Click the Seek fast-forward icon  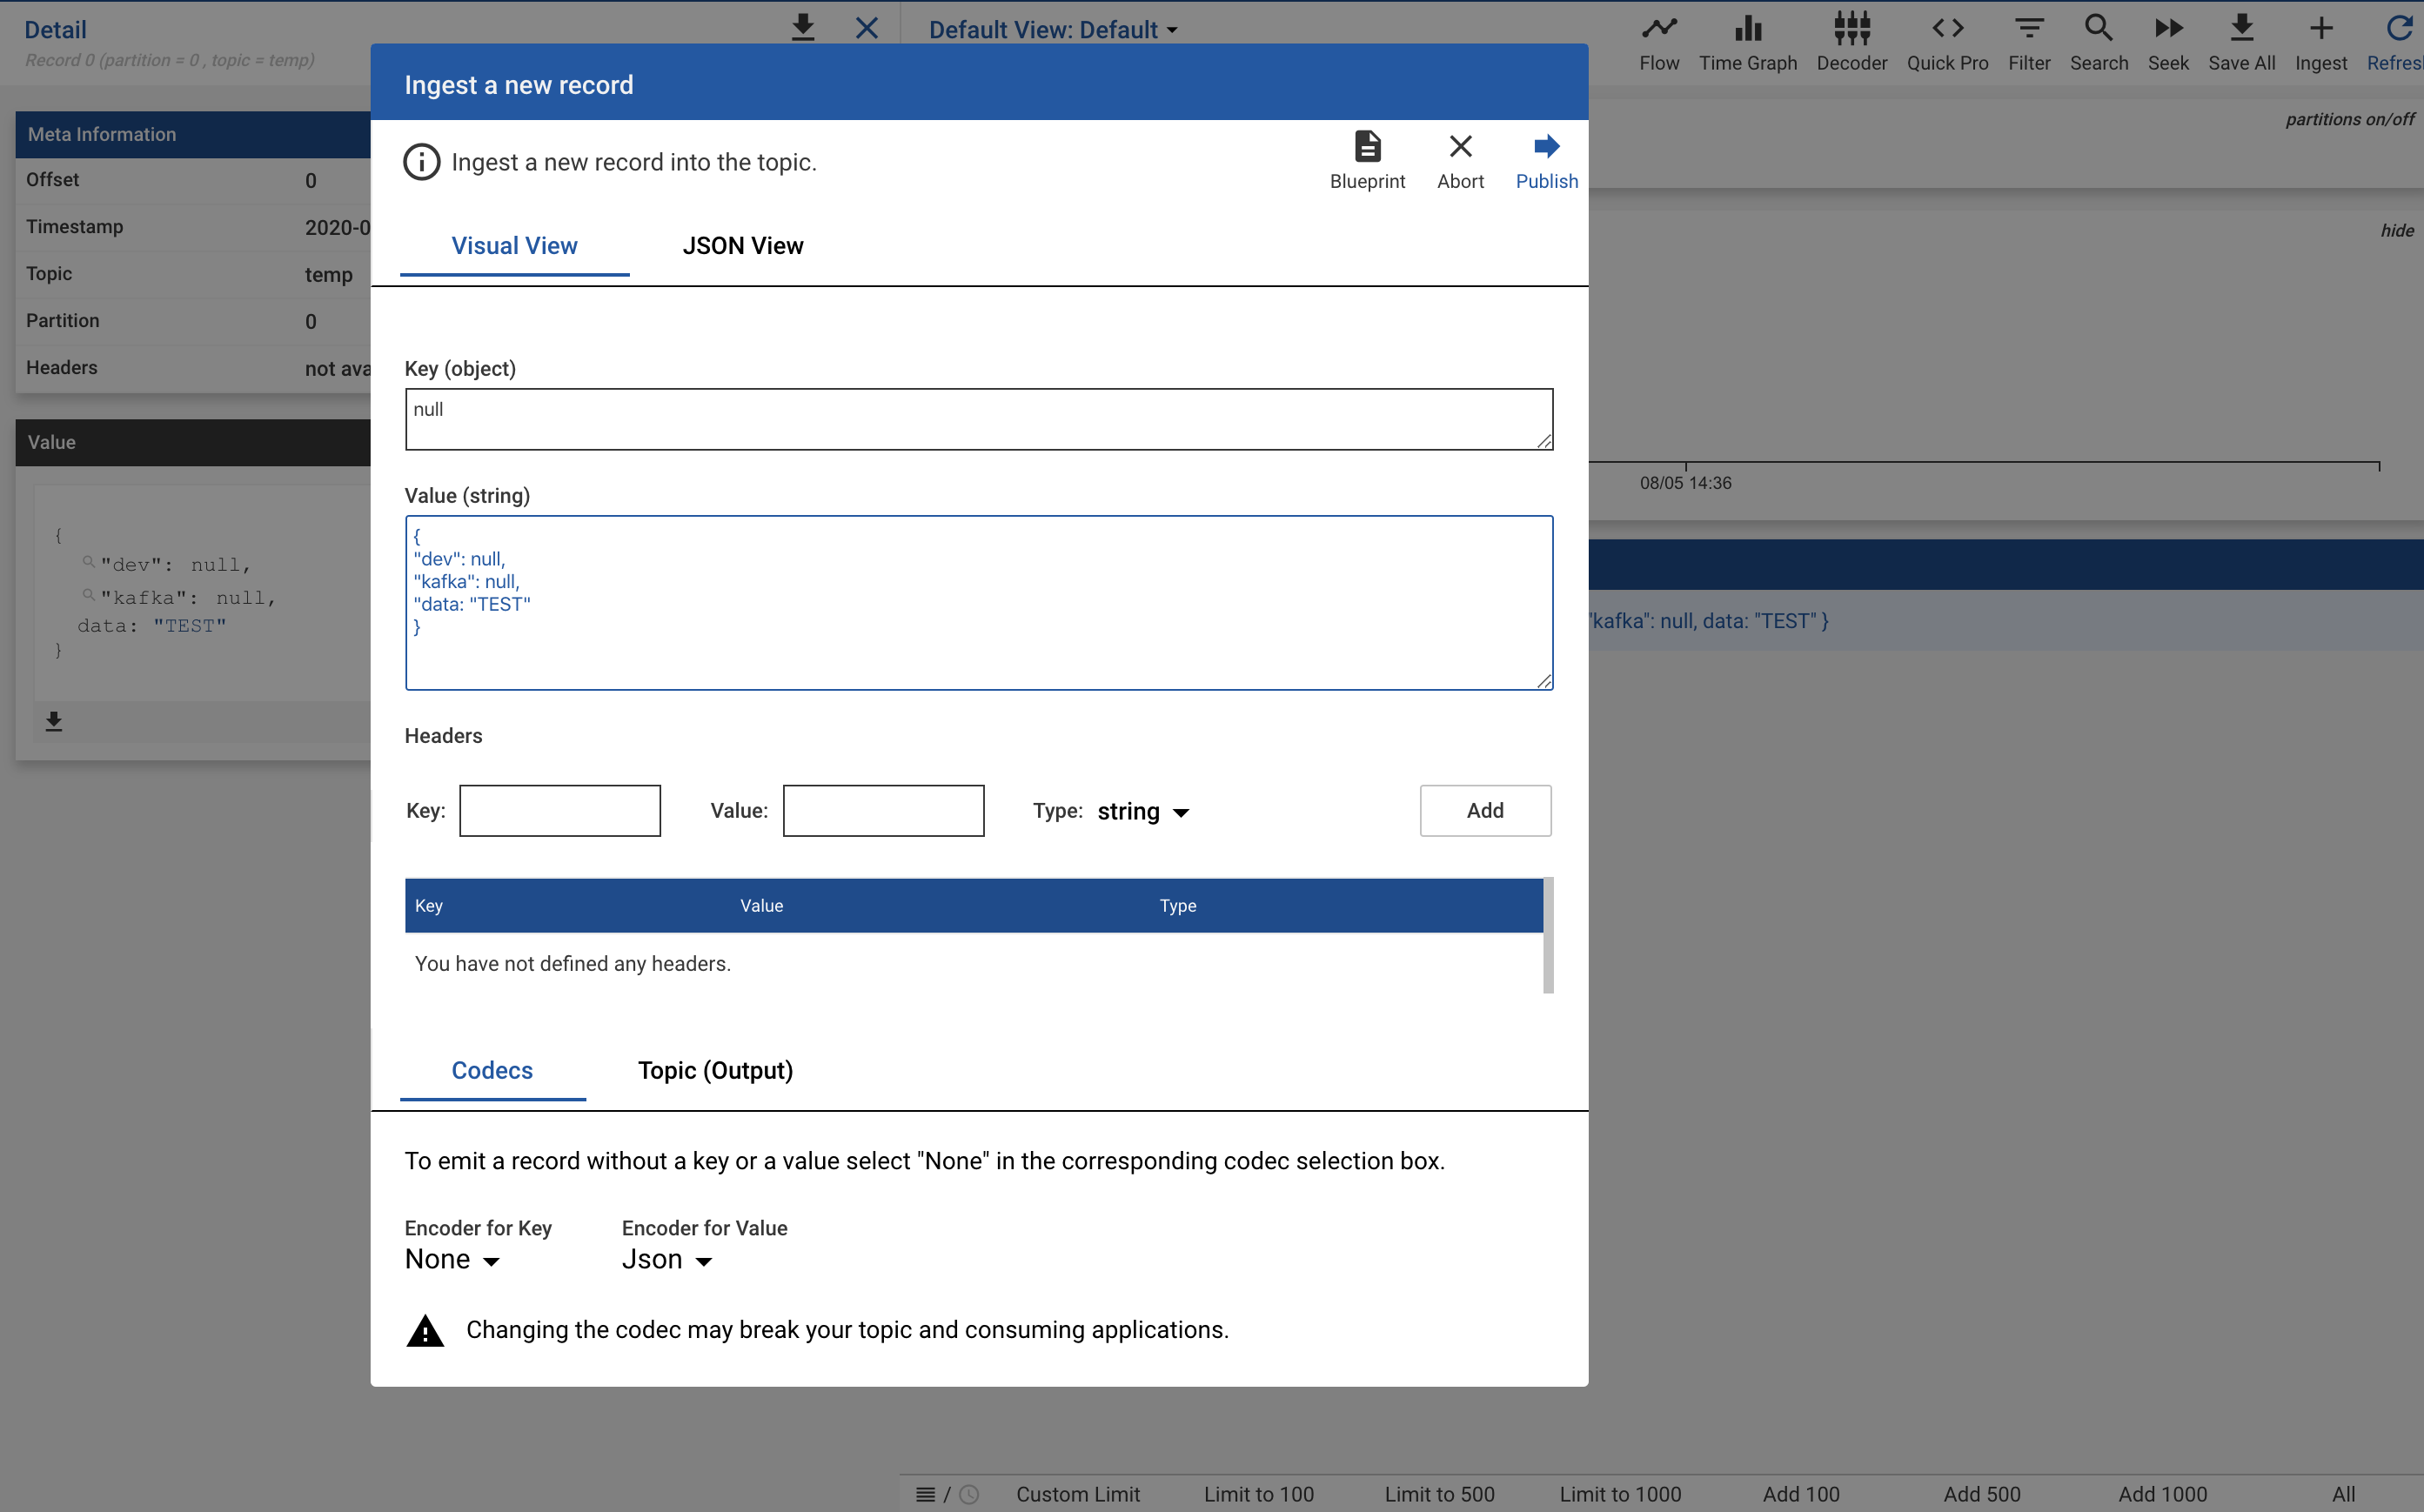[2168, 28]
